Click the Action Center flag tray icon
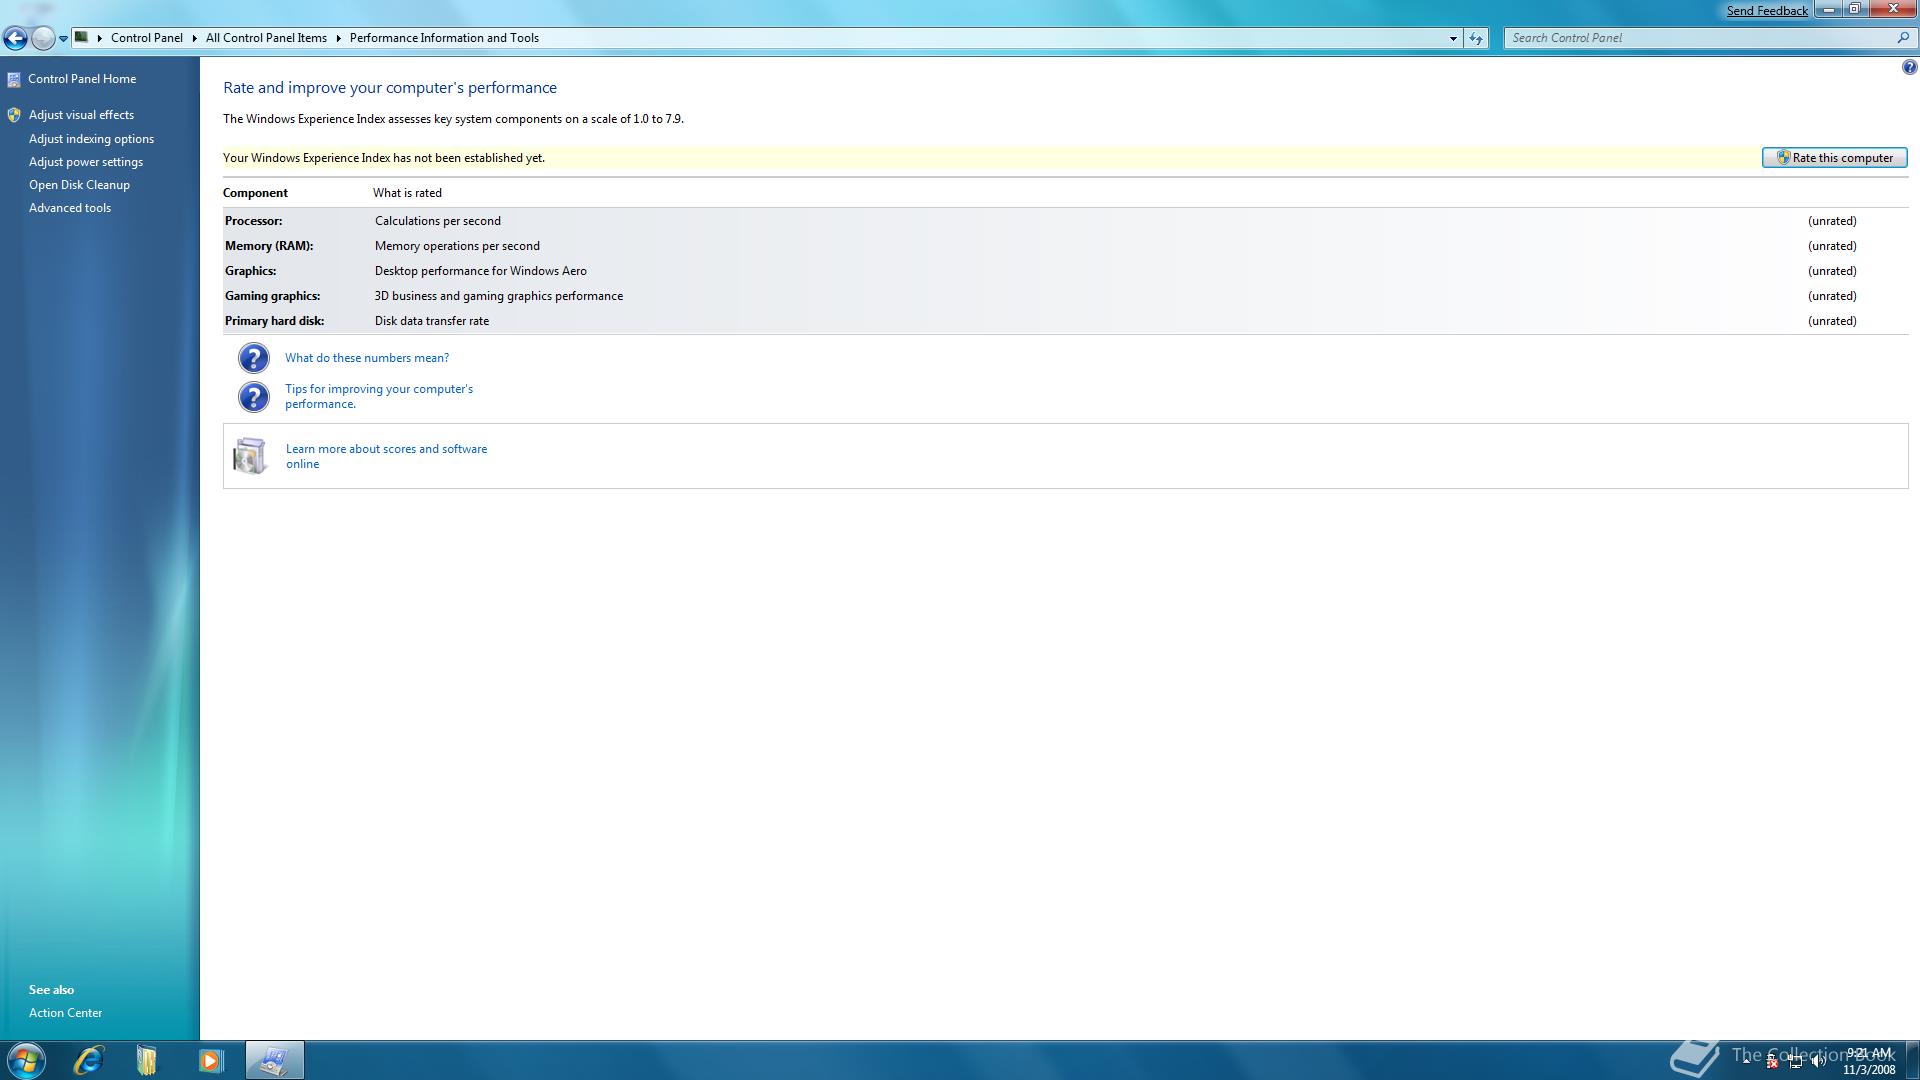Screen dimensions: 1920x1080 [1772, 1062]
